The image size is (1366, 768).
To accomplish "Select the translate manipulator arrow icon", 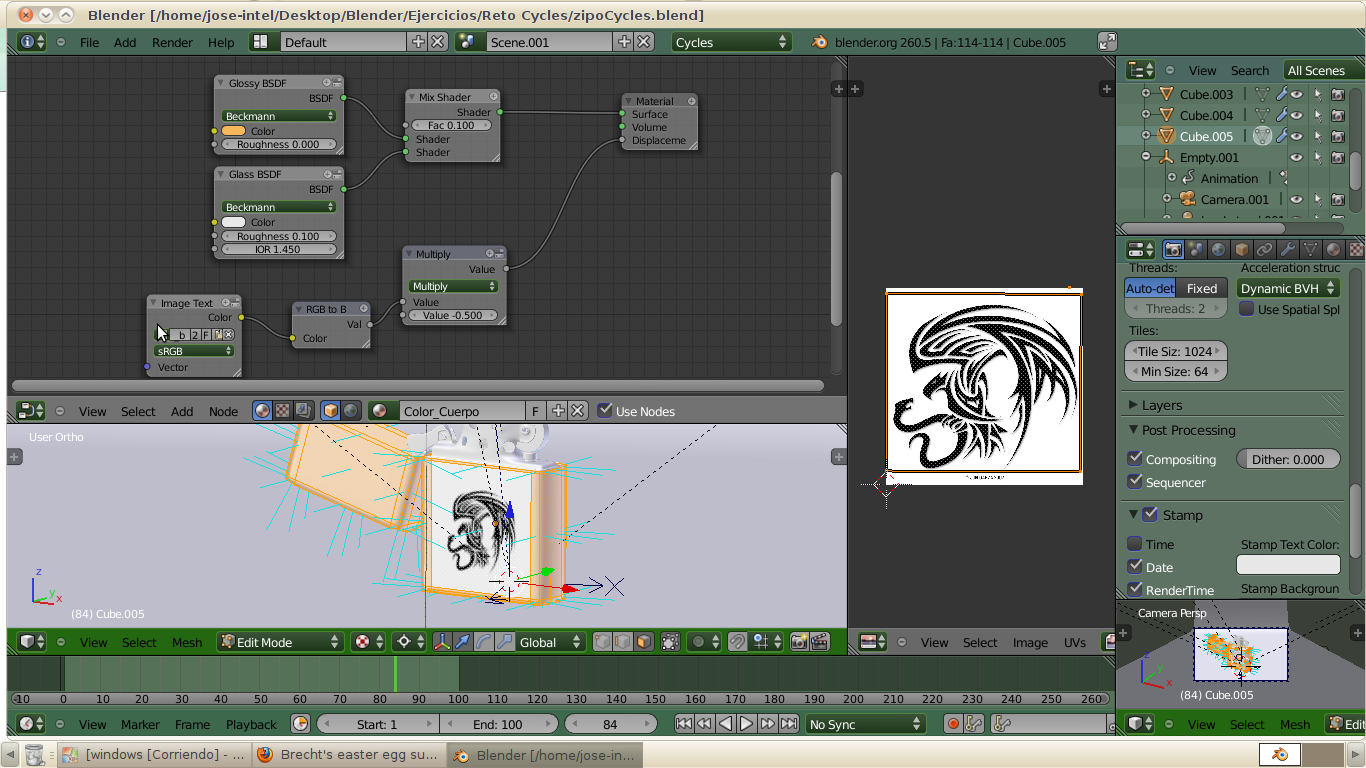I will click(463, 642).
